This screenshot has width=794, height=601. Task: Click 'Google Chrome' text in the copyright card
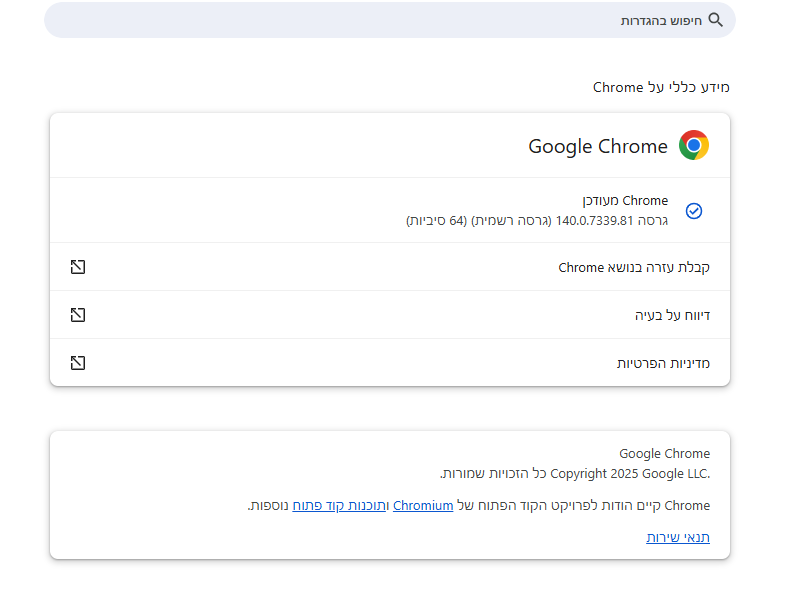pyautogui.click(x=664, y=454)
